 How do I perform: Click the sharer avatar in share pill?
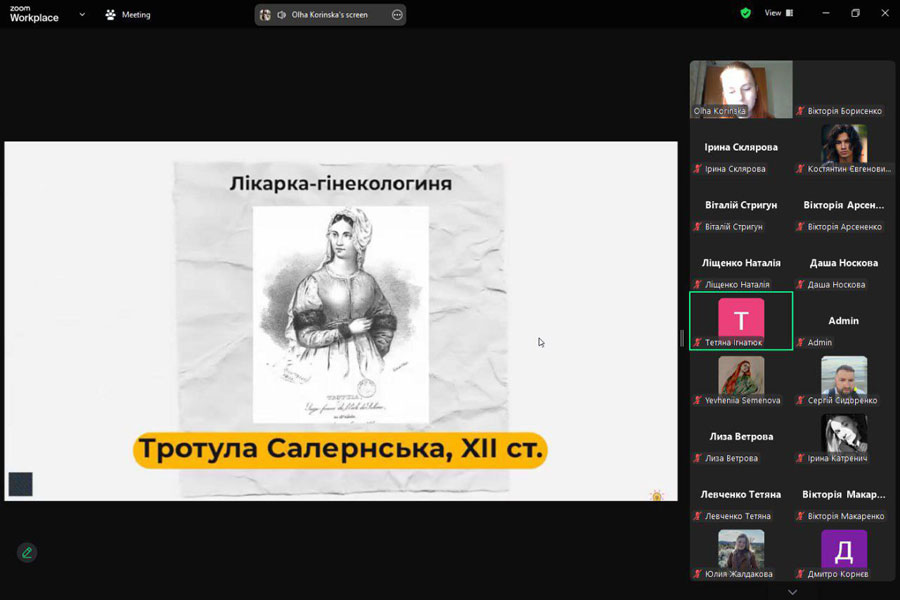[x=265, y=15]
